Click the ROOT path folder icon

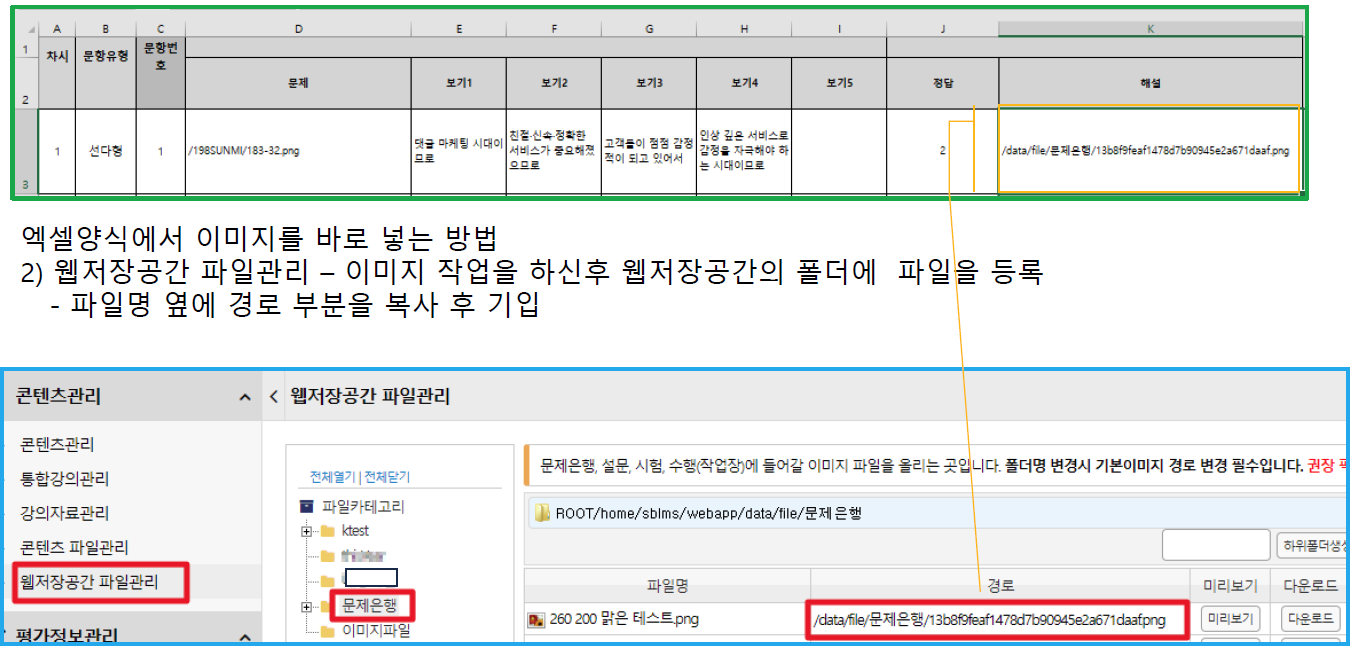click(x=542, y=513)
